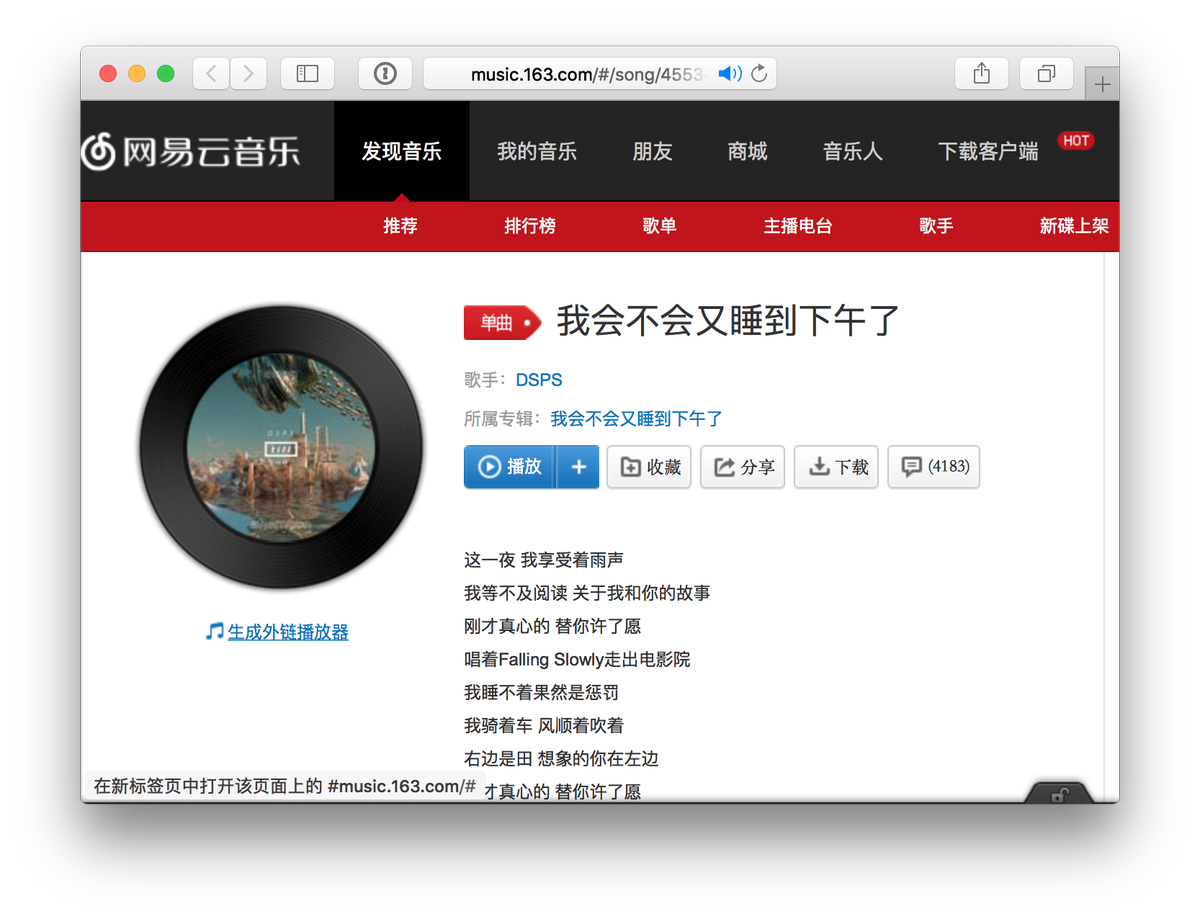Click the vinyl album cover image
1200x919 pixels.
pyautogui.click(x=281, y=447)
